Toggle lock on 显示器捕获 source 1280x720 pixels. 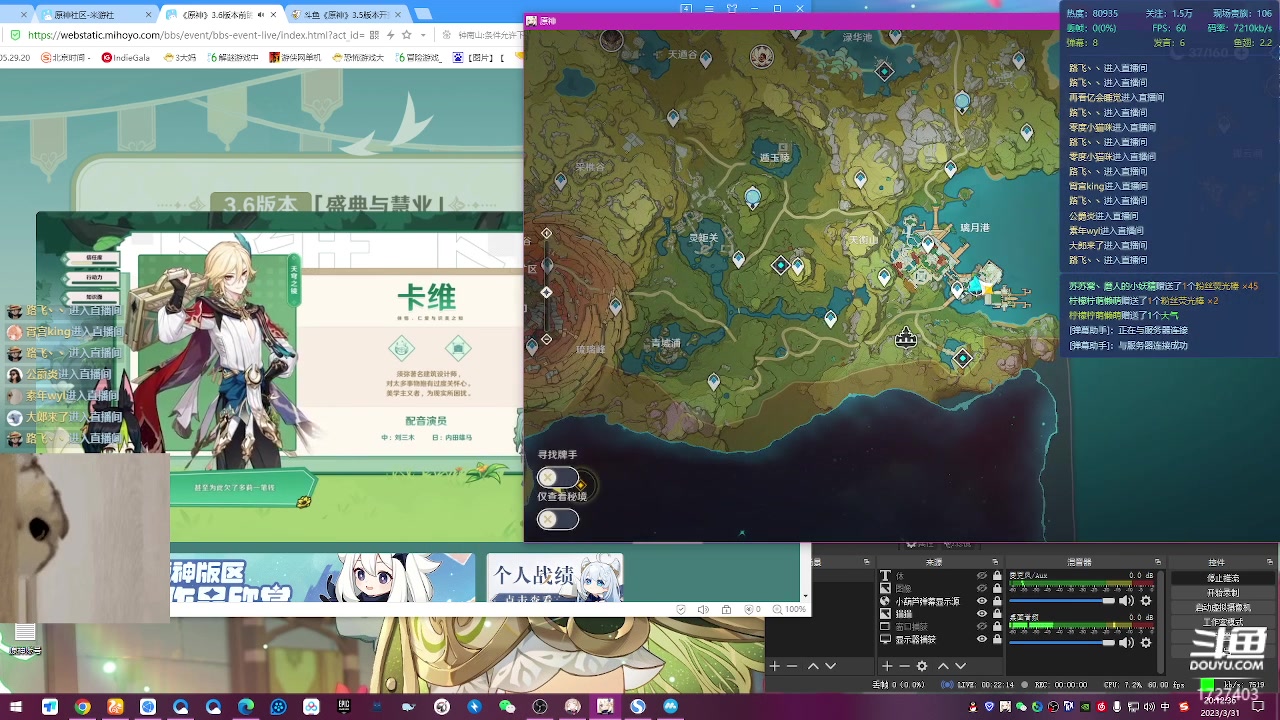click(x=997, y=639)
